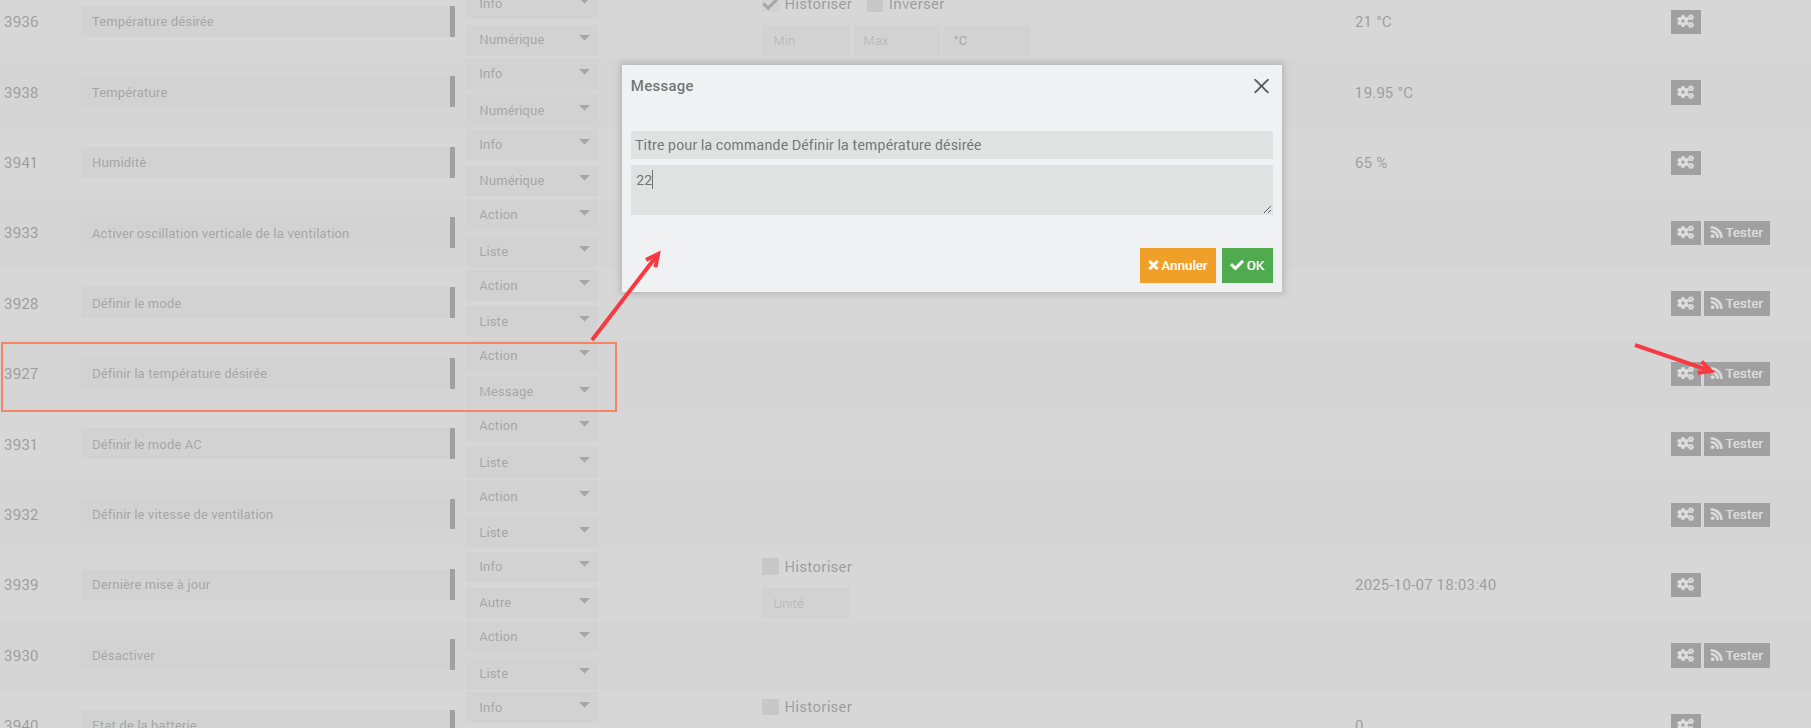Open the Autre subtype dropdown
The image size is (1811, 728).
click(x=532, y=603)
